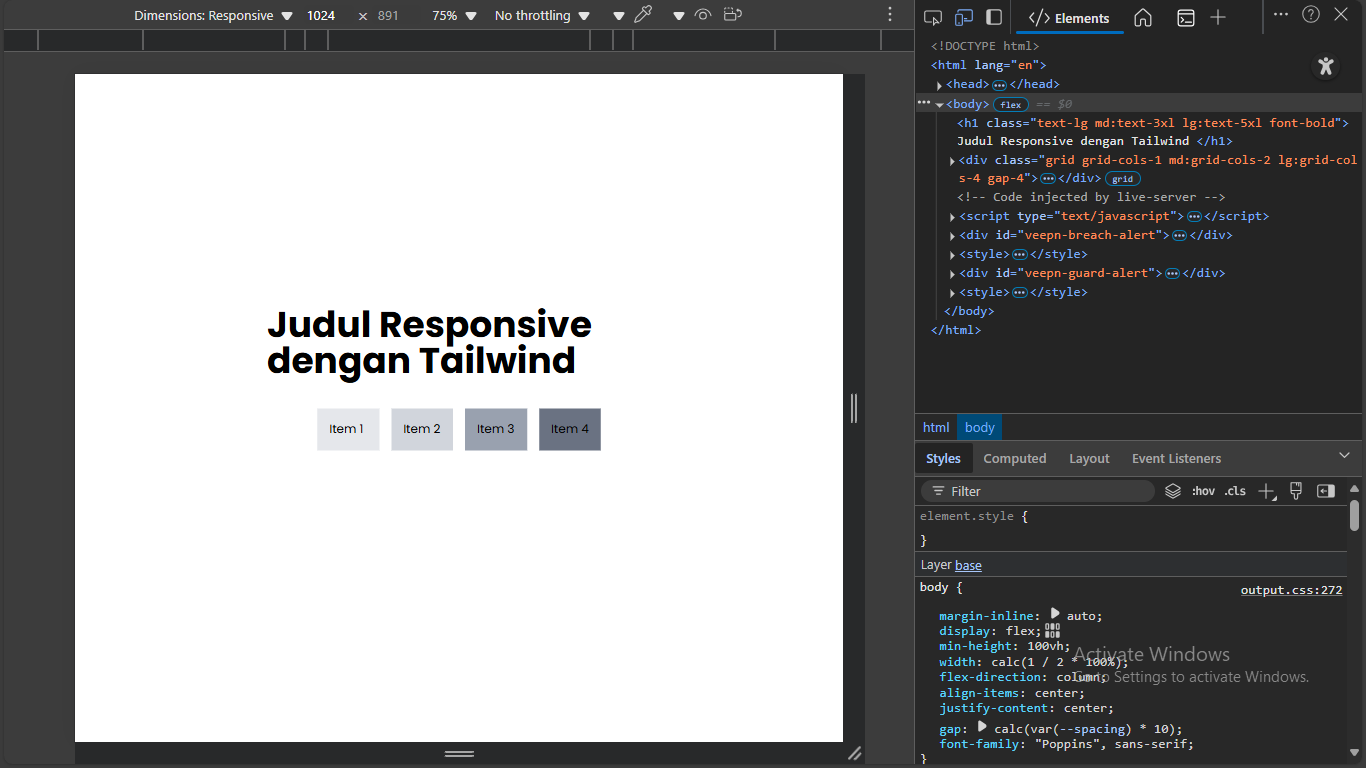This screenshot has height=768, width=1366.
Task: Expand the gap shorthand triangle
Action: [x=983, y=726]
